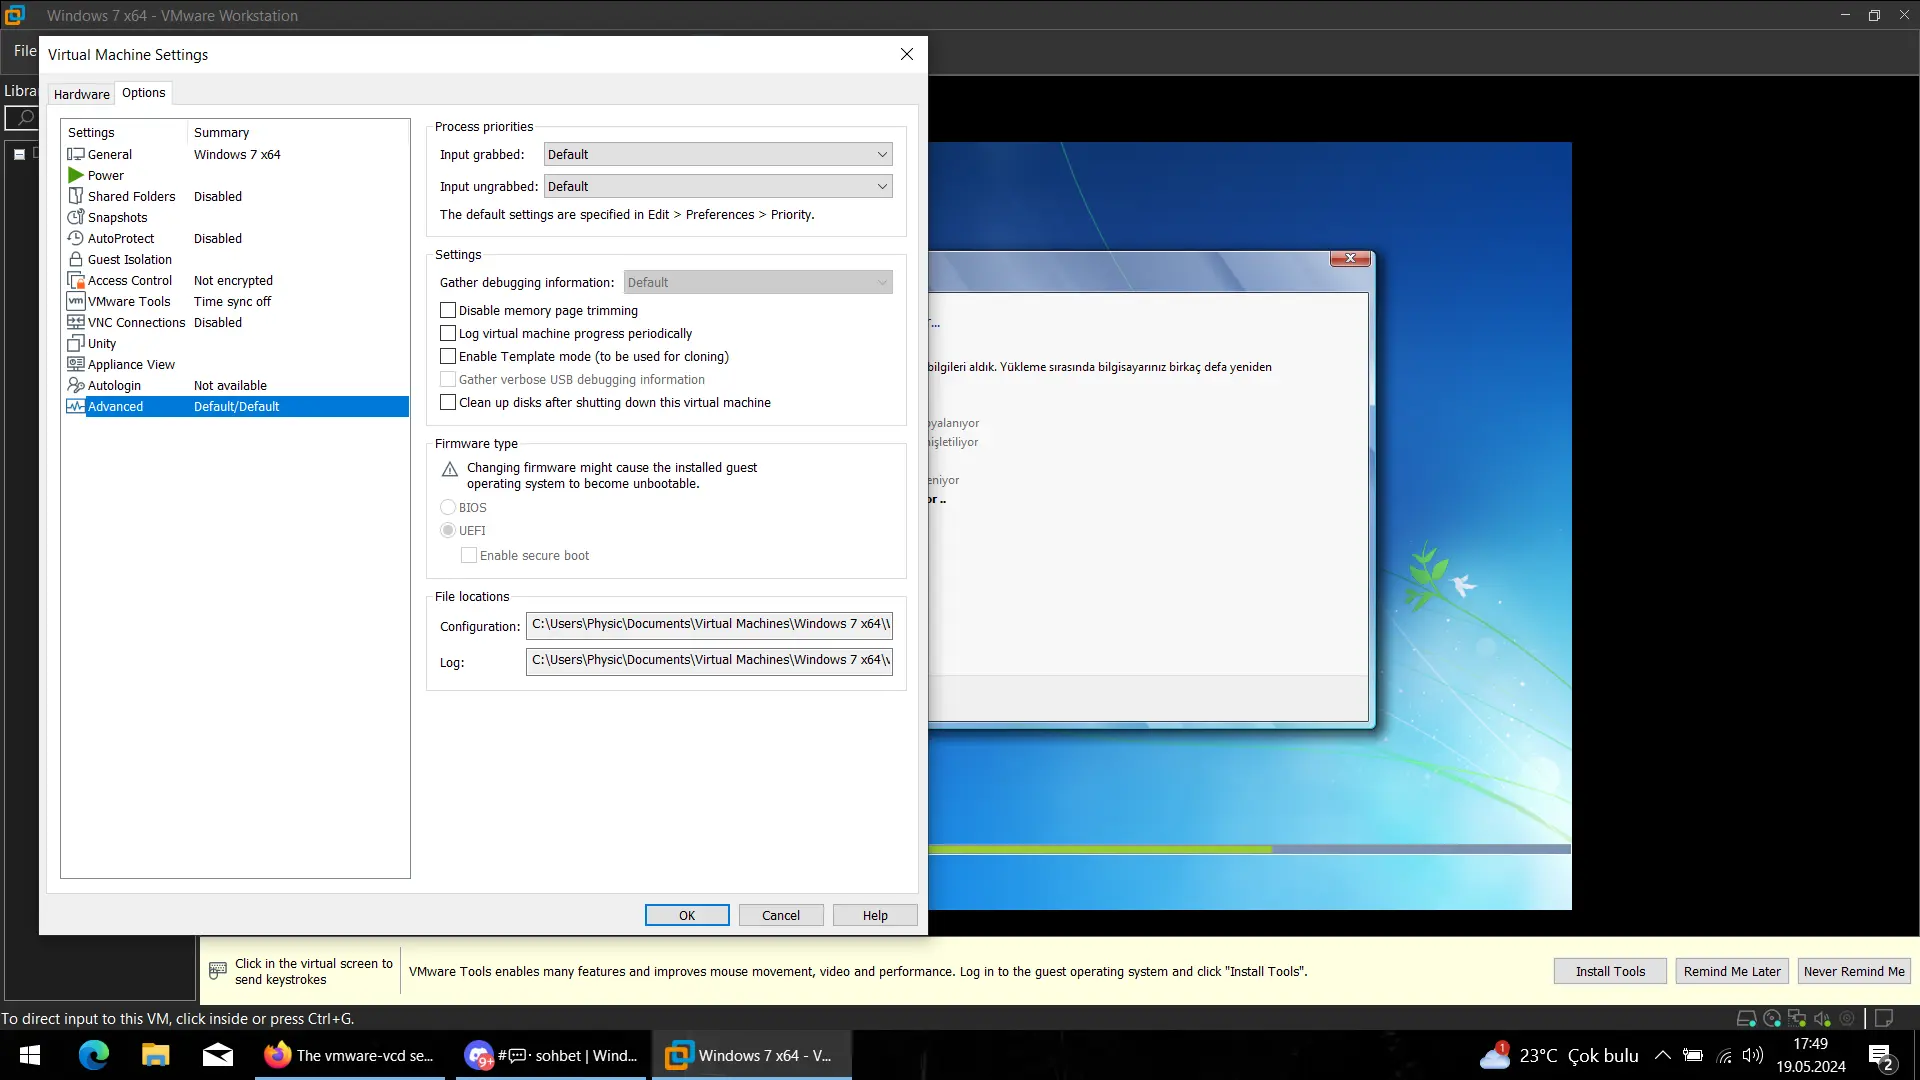Viewport: 1920px width, 1080px height.
Task: Click the Guest Isolation padlock icon
Action: [x=76, y=259]
